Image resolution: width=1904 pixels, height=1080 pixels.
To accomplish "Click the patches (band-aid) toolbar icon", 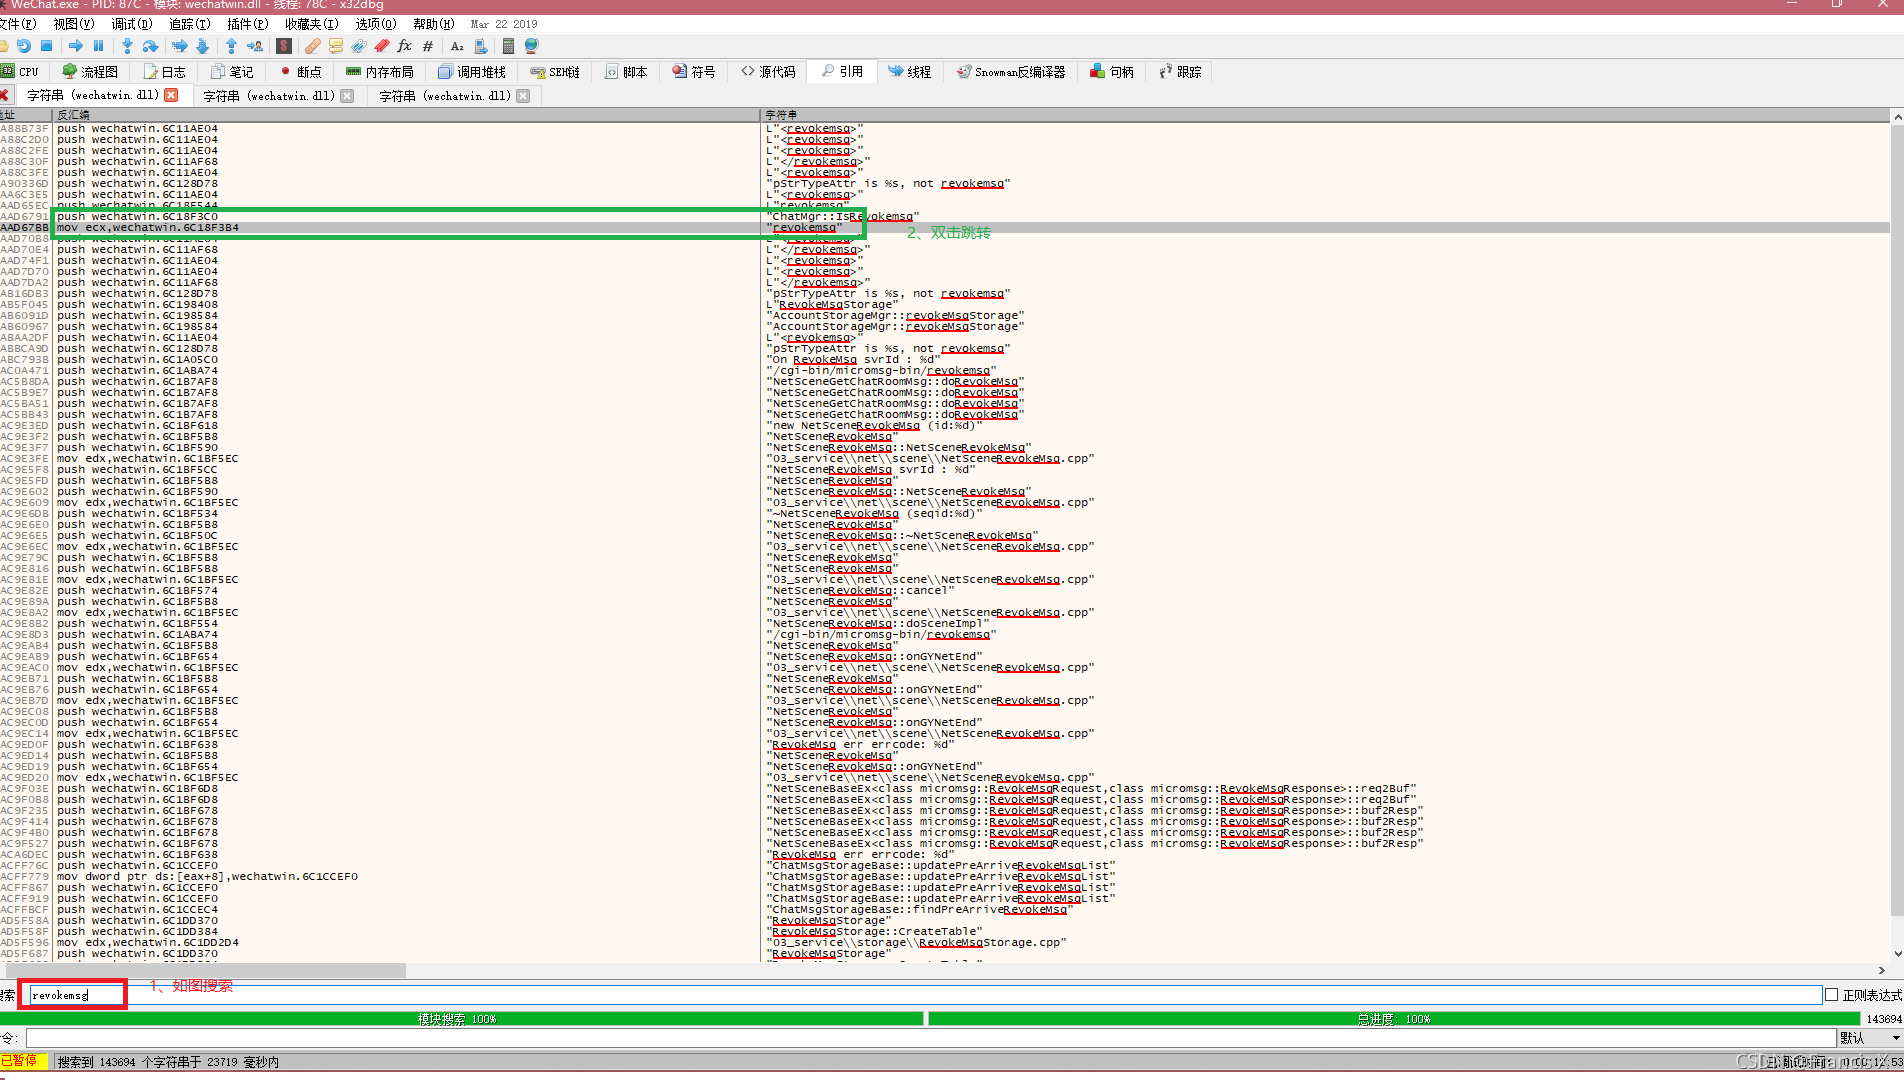I will pos(313,46).
